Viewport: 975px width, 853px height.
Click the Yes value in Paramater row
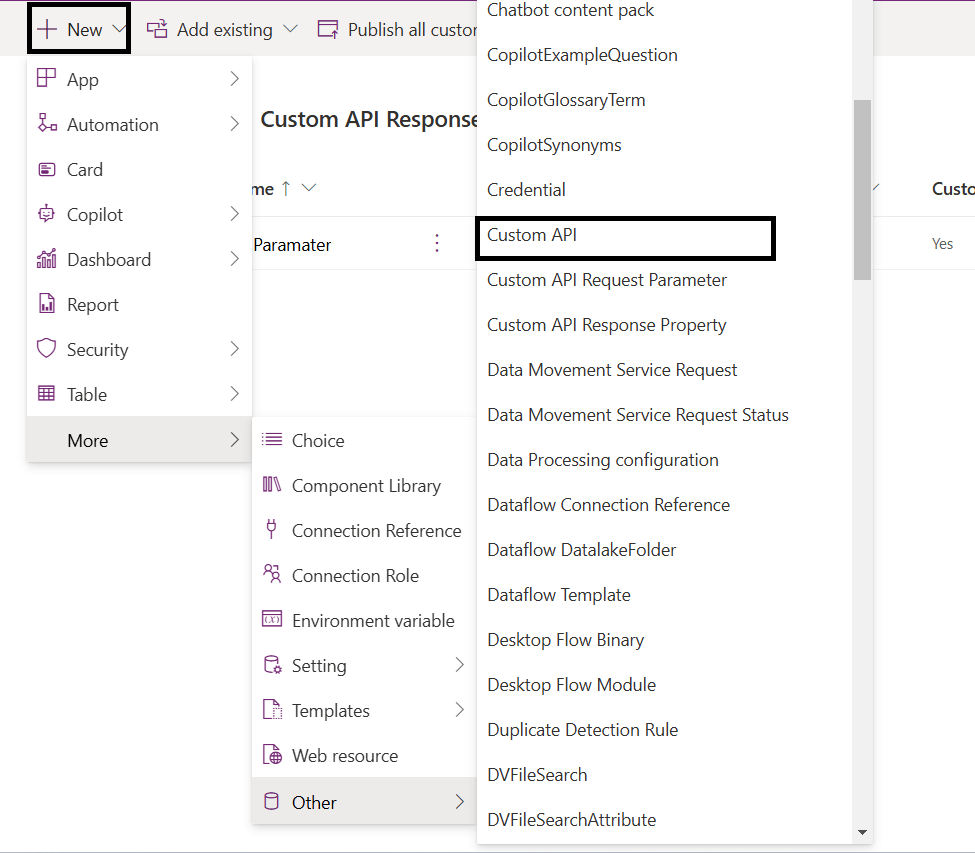pos(942,244)
